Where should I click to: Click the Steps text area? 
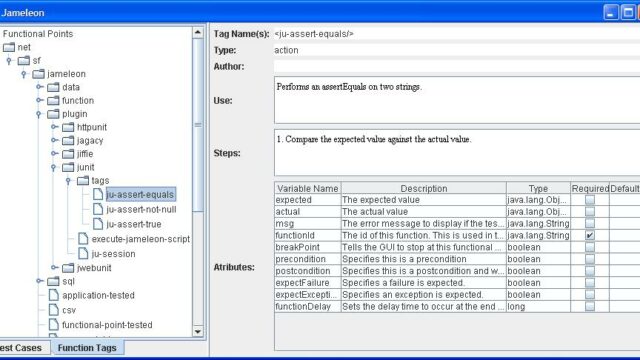[457, 153]
